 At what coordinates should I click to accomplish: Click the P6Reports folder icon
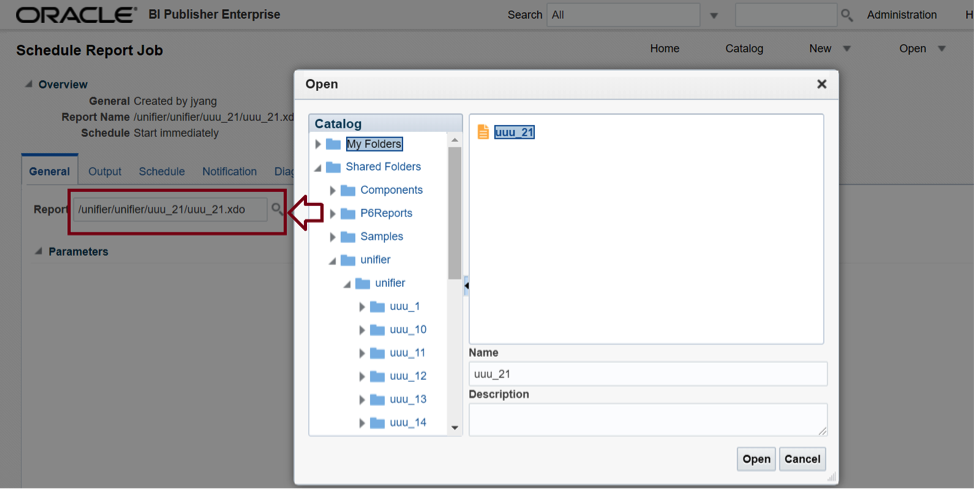pos(348,213)
